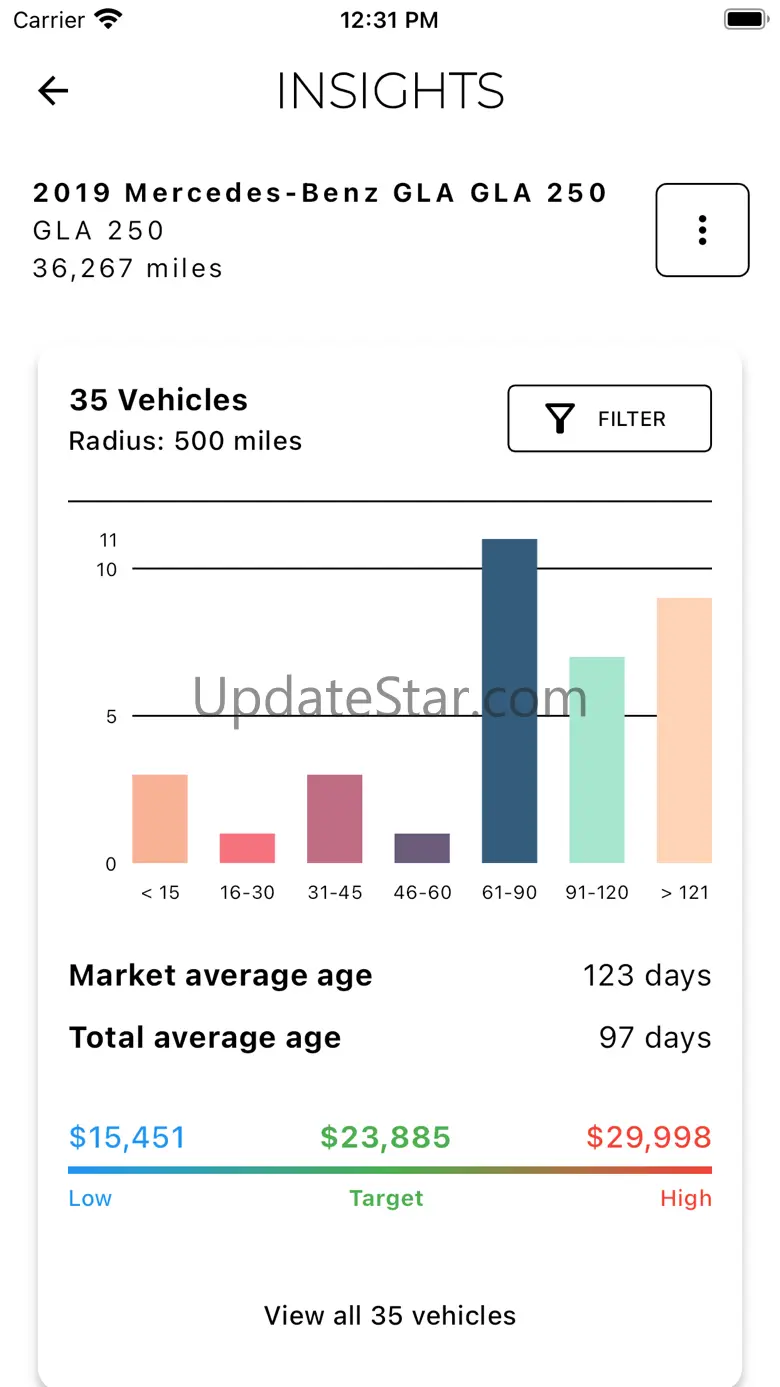Tap the $29,998 high price
This screenshot has width=780, height=1387.
649,1137
